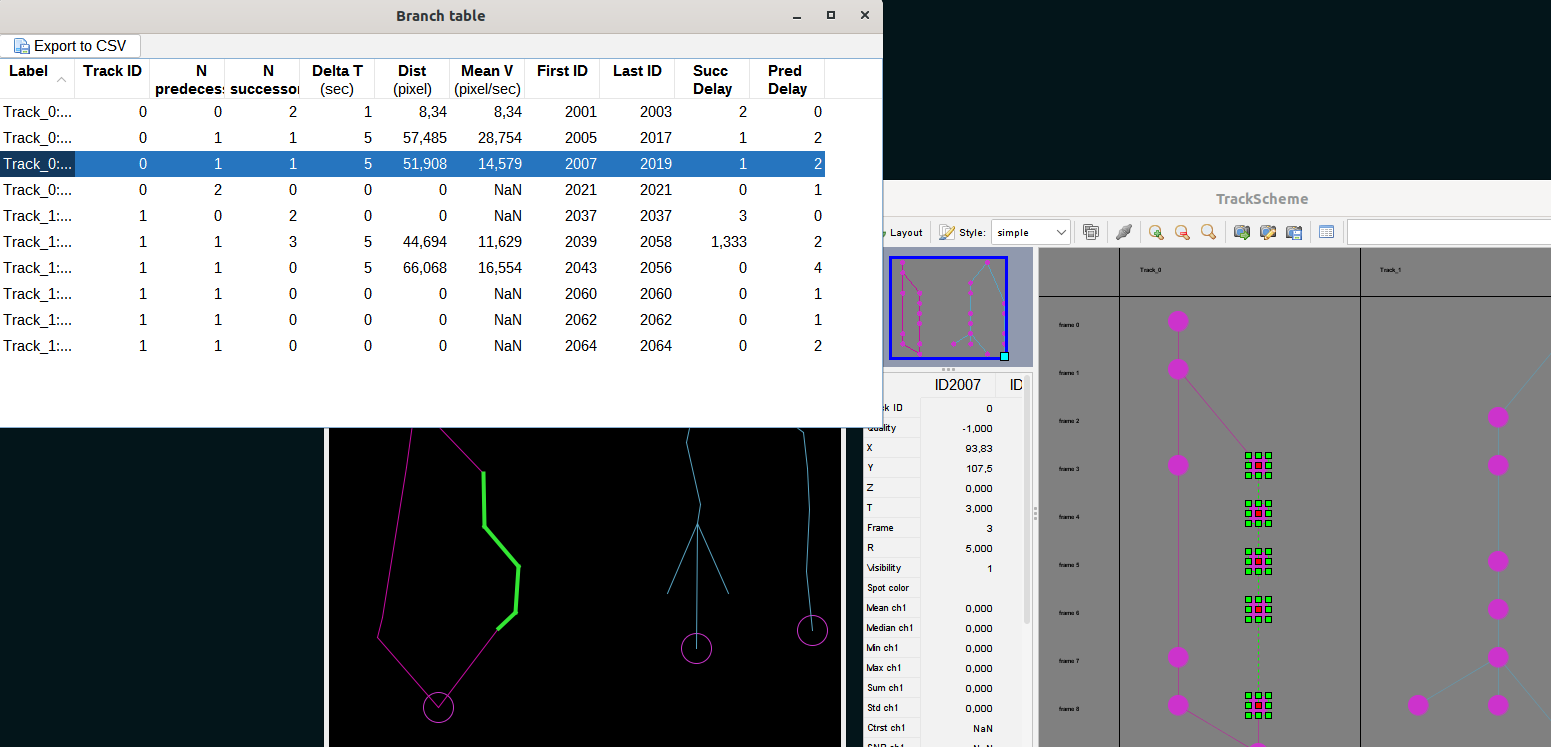The image size is (1551, 747).
Task: Click the TrackScheme search field
Action: pos(1448,232)
